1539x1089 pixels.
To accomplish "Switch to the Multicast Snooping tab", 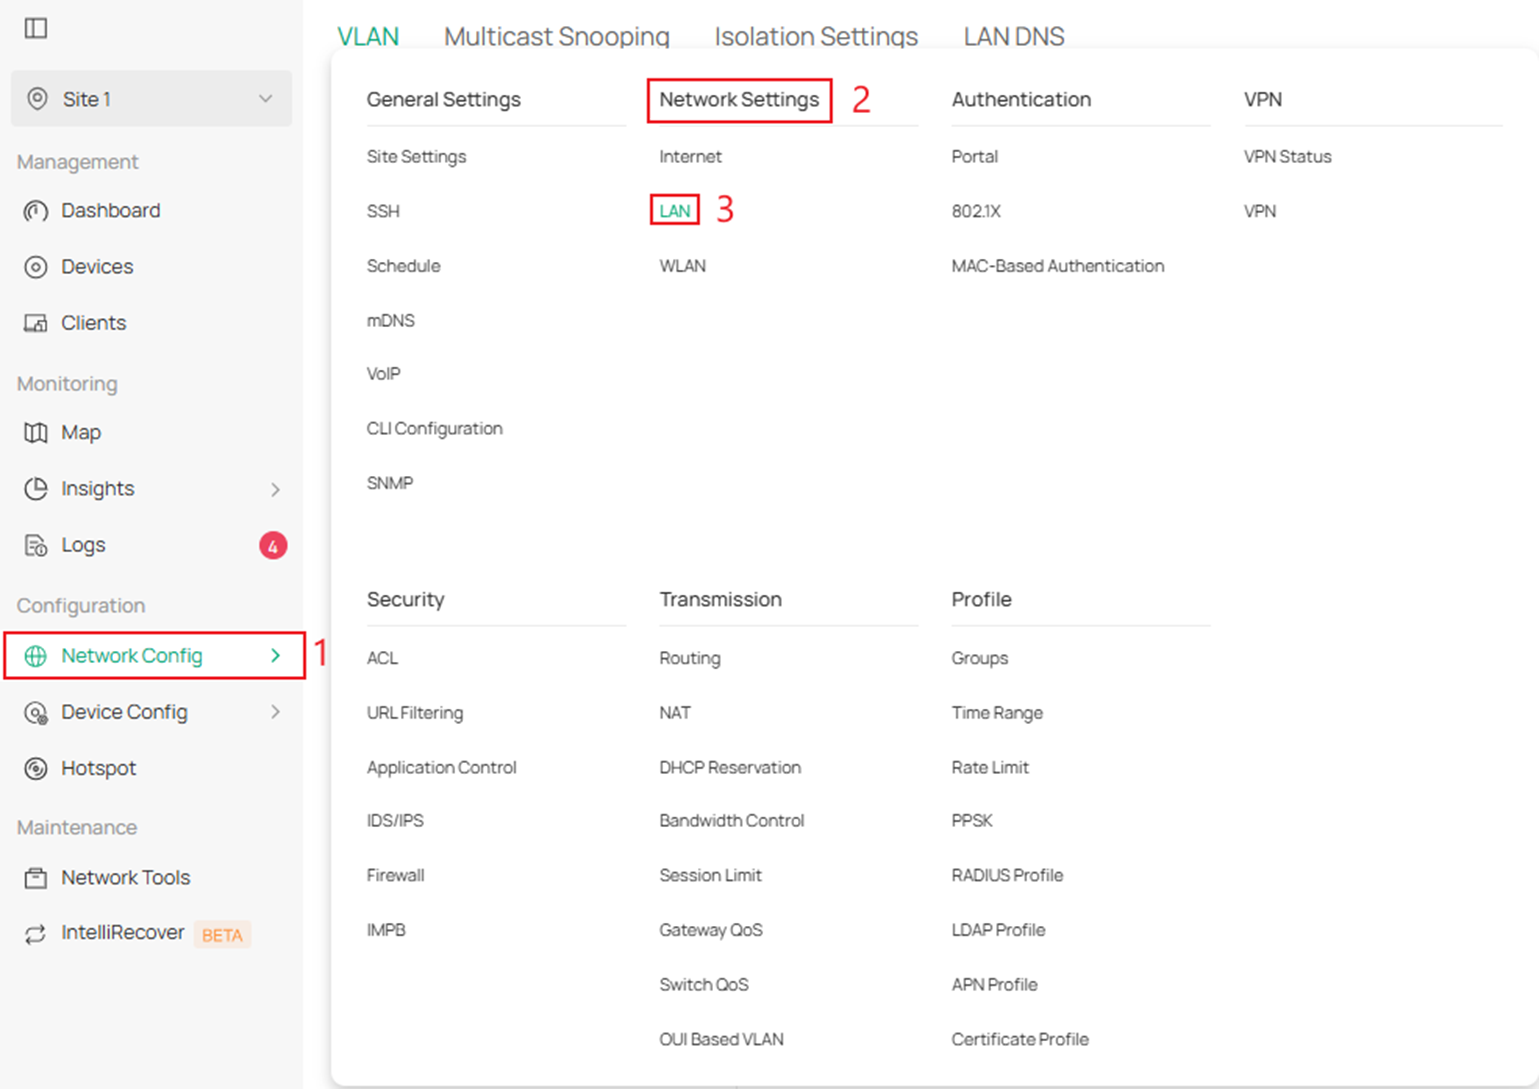I will click(x=556, y=36).
